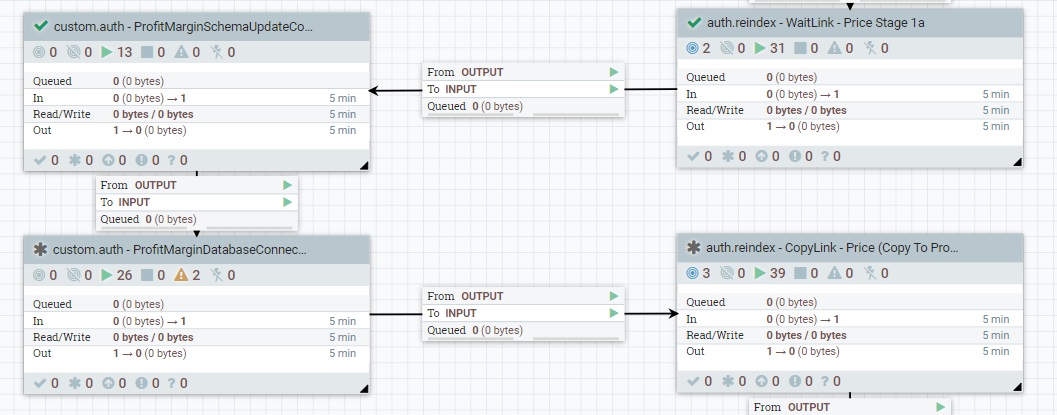
Task: Click queue size bar in ProfitMarginDatabaseConnec-to-CopyLink connection
Action: click(520, 339)
